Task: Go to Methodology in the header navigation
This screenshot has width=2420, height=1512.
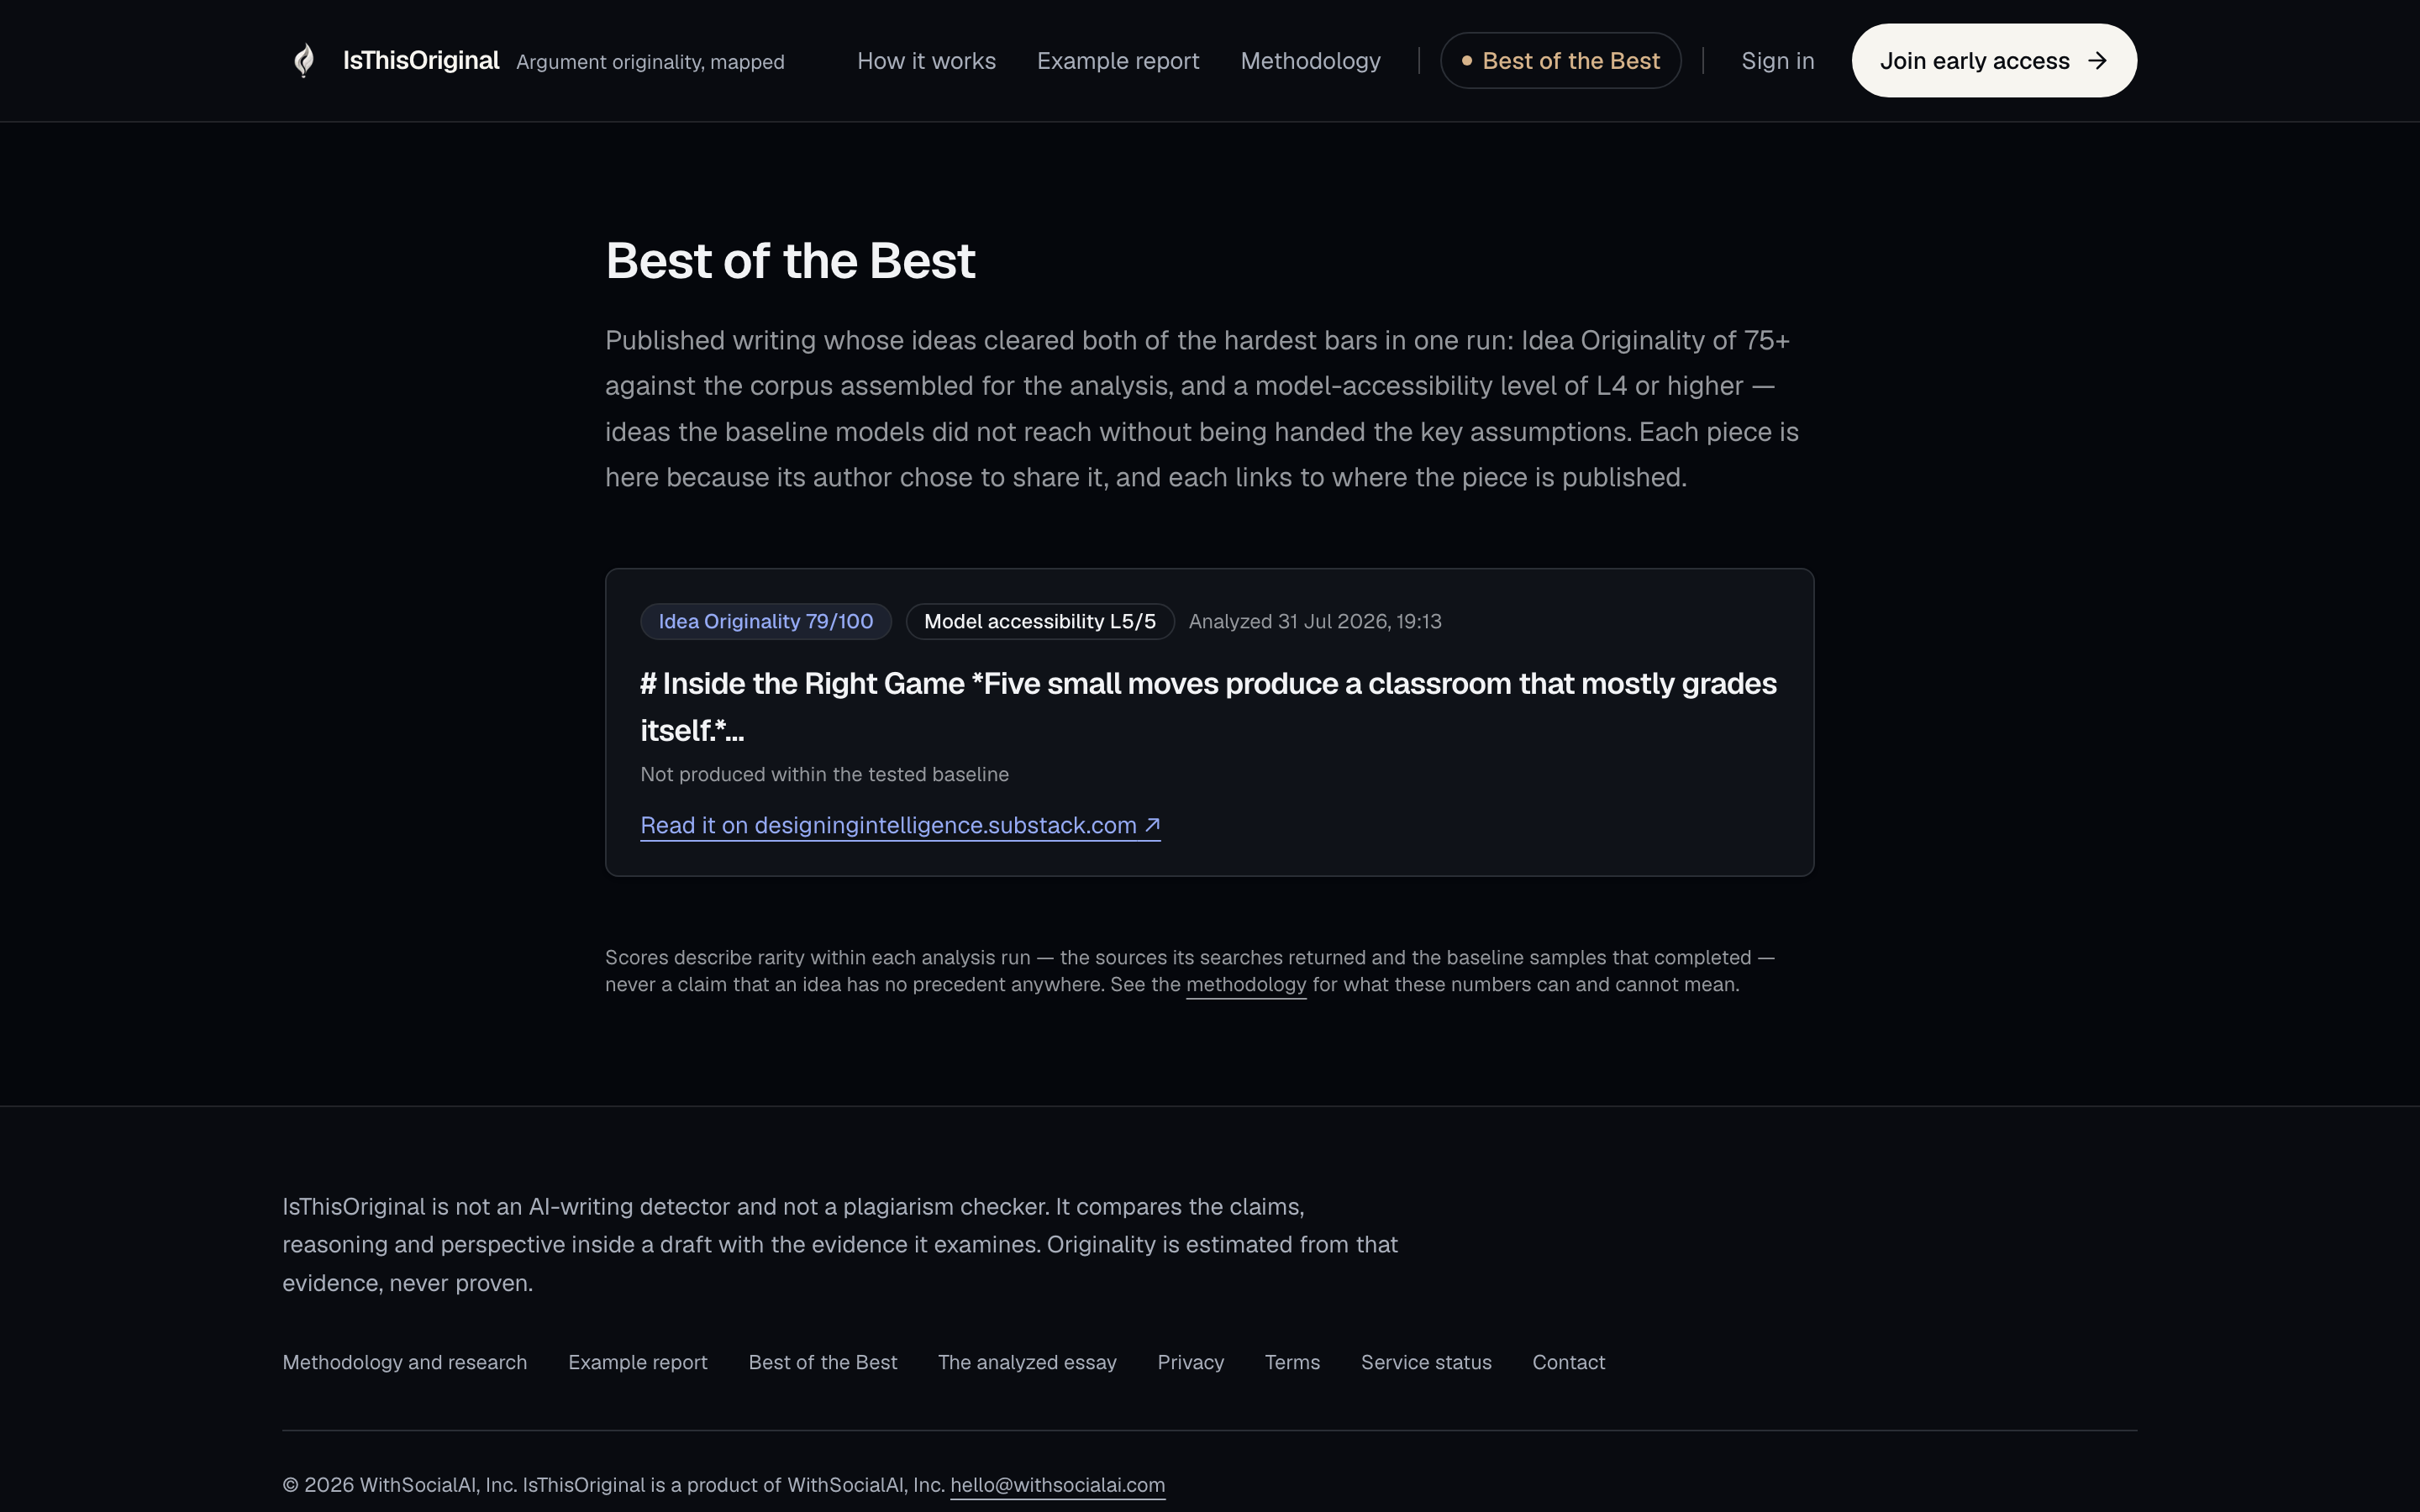Action: click(1310, 61)
